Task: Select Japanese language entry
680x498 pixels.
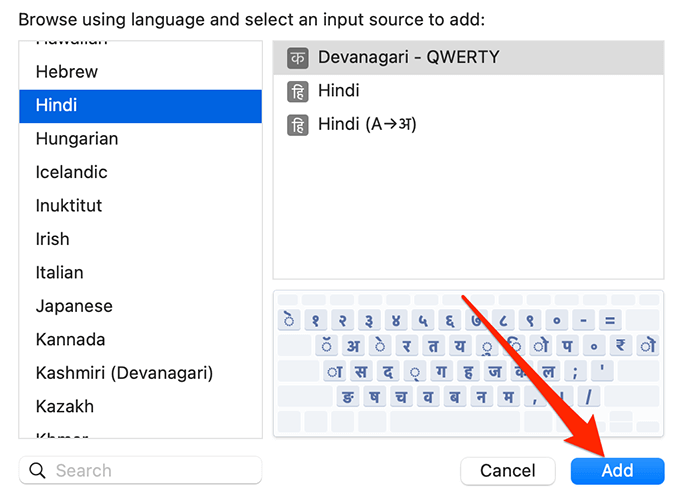Action: pos(74,306)
